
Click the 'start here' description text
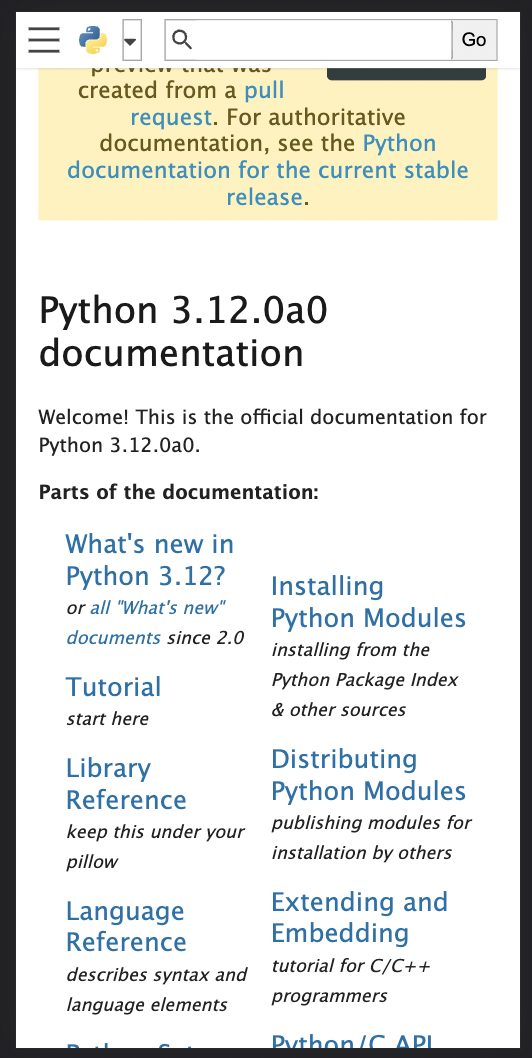107,719
